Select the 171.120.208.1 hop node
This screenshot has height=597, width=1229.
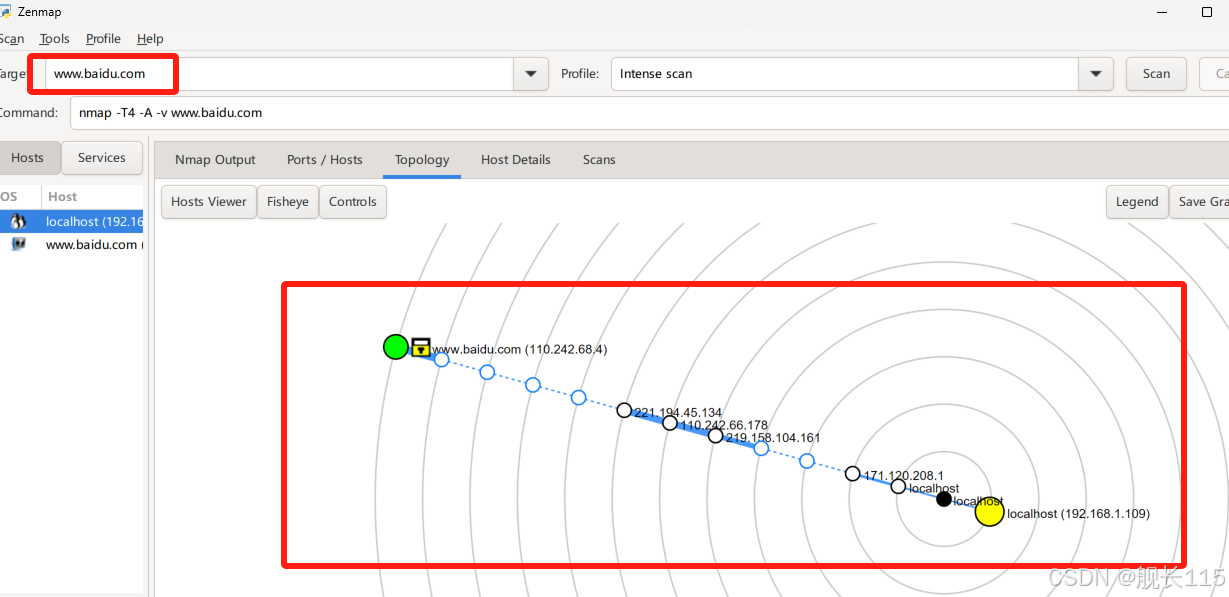click(852, 473)
